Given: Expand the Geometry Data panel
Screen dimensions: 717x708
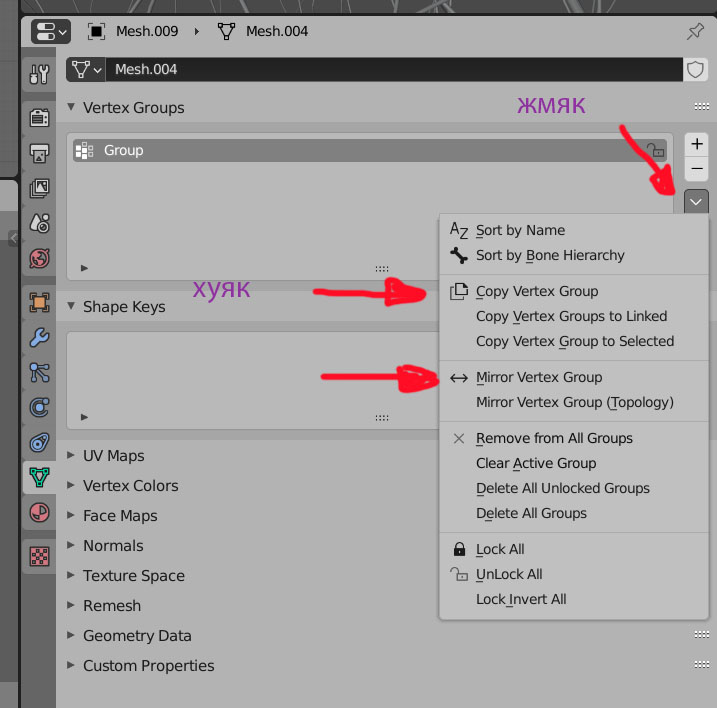Looking at the screenshot, I should (71, 635).
